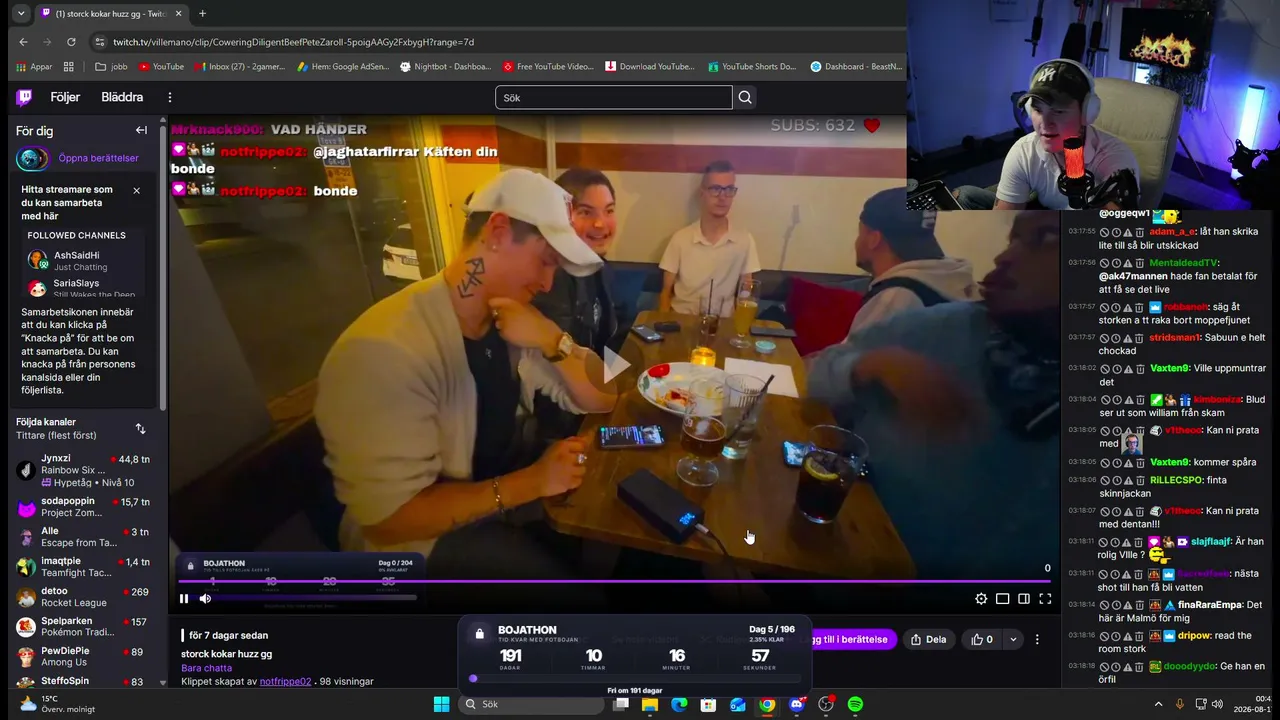Viewport: 1280px width, 720px height.
Task: Open the Windows Start menu
Action: 441,704
